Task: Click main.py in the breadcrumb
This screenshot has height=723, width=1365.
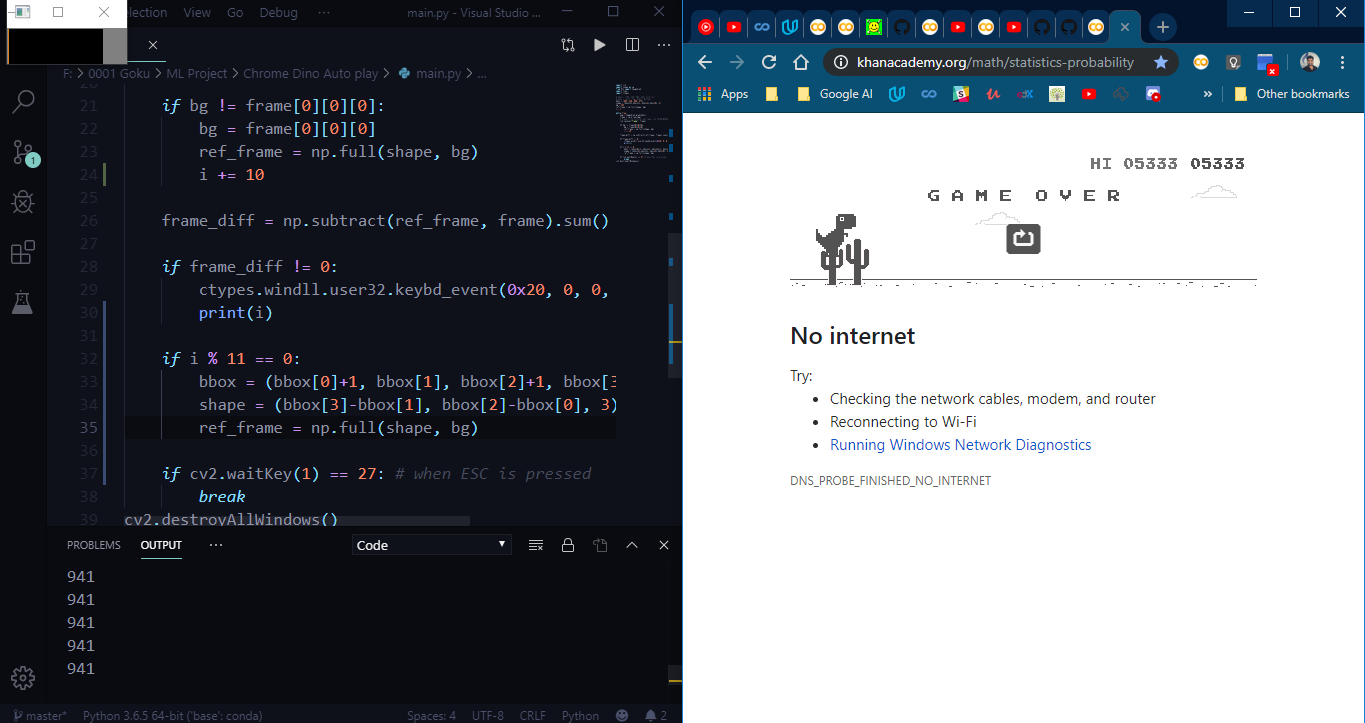Action: 430,73
